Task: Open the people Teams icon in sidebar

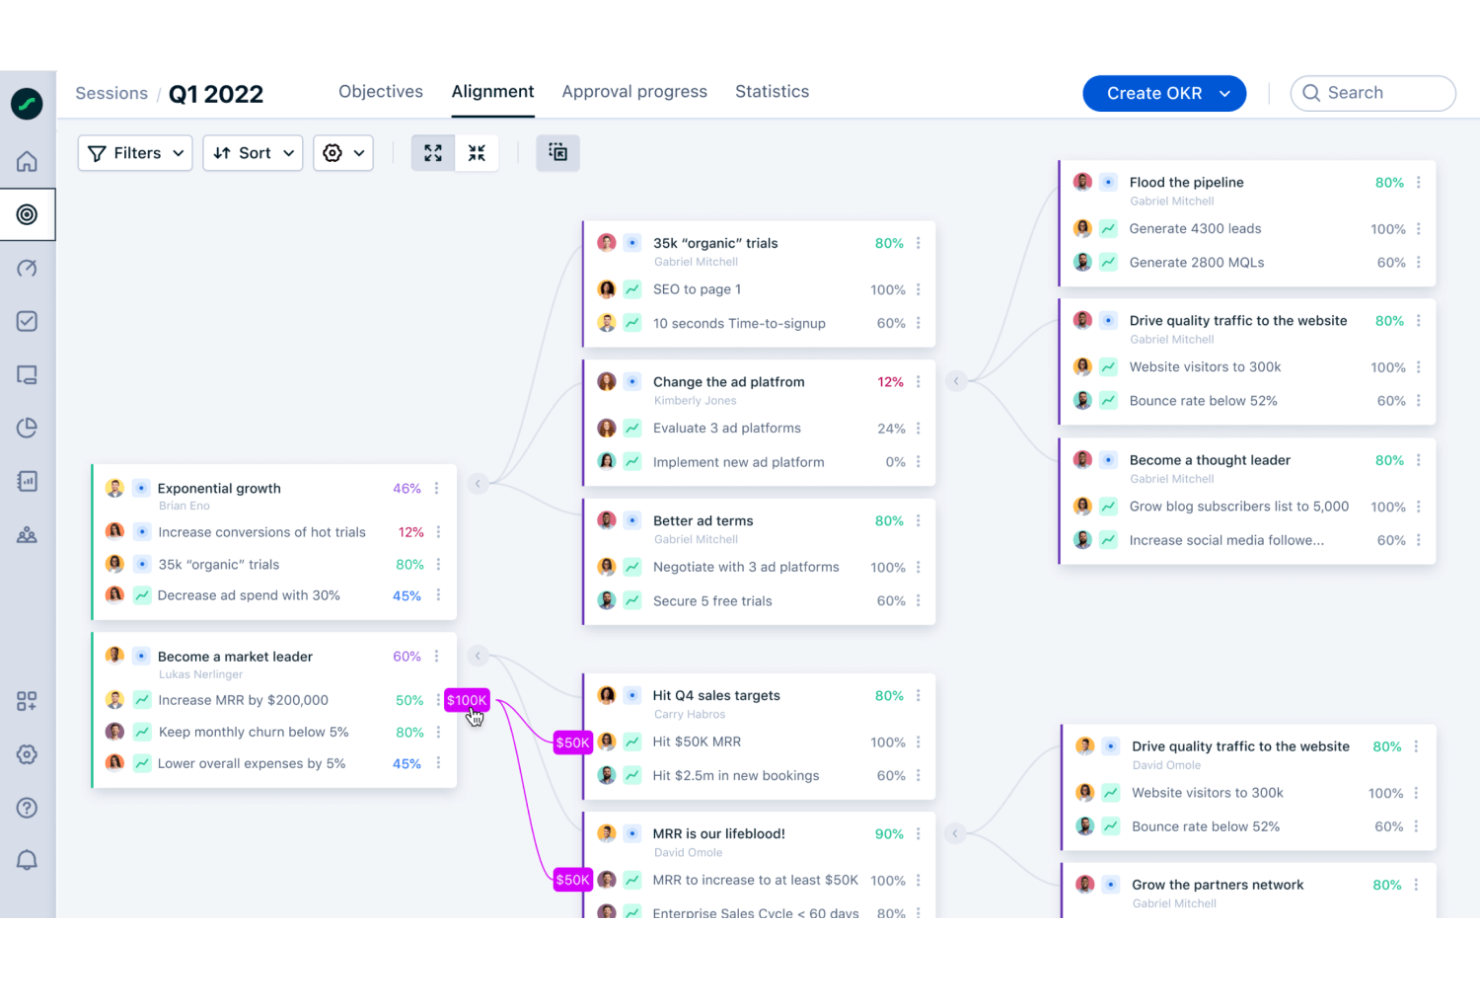Action: 27,535
